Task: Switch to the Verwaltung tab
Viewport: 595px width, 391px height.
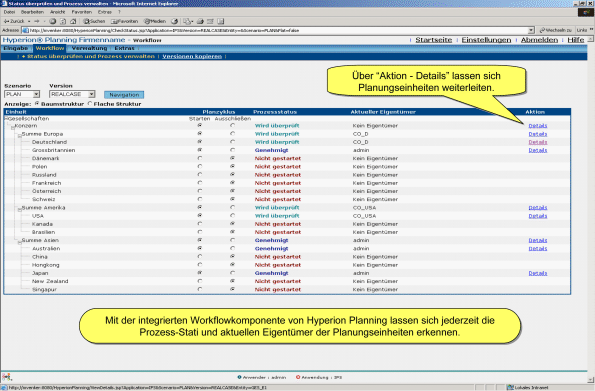Action: click(x=89, y=48)
